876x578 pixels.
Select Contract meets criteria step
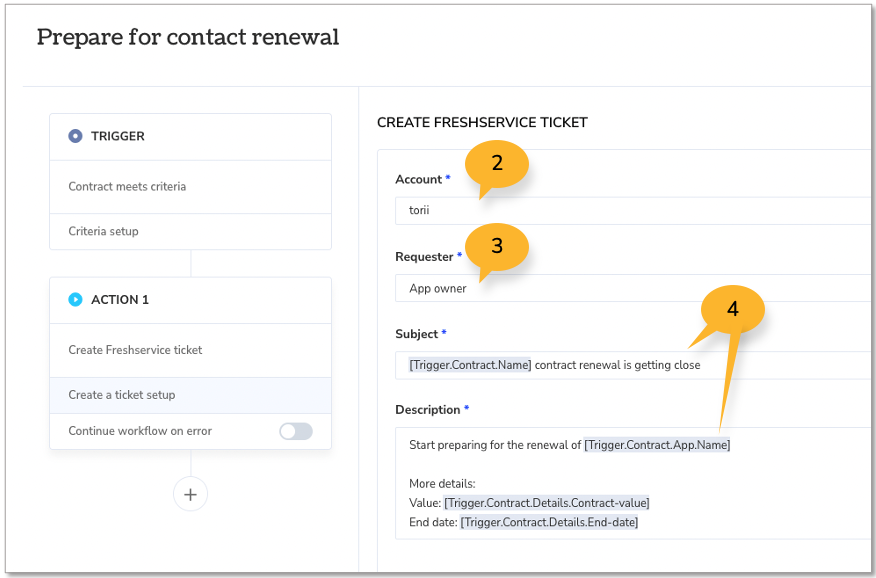(191, 187)
